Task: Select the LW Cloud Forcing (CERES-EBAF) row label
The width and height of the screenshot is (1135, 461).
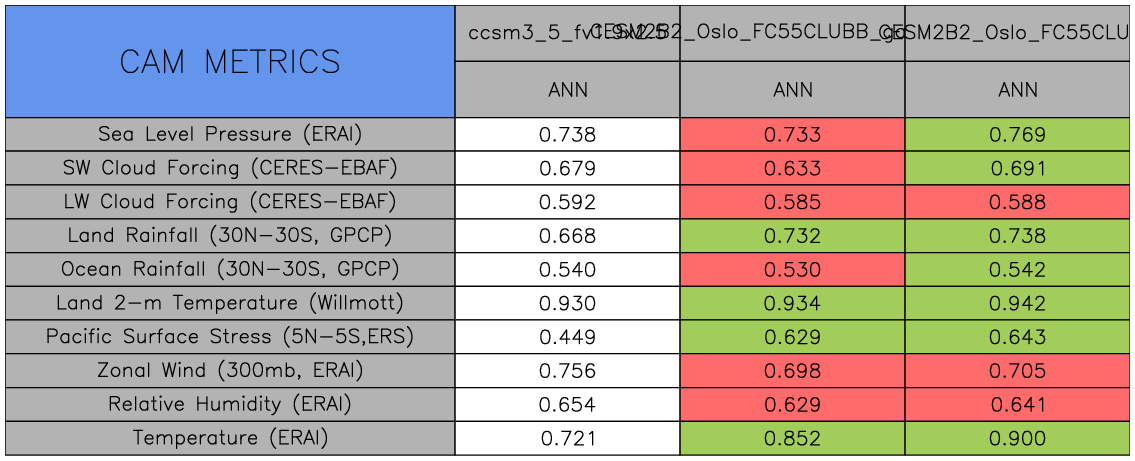Action: pyautogui.click(x=230, y=202)
